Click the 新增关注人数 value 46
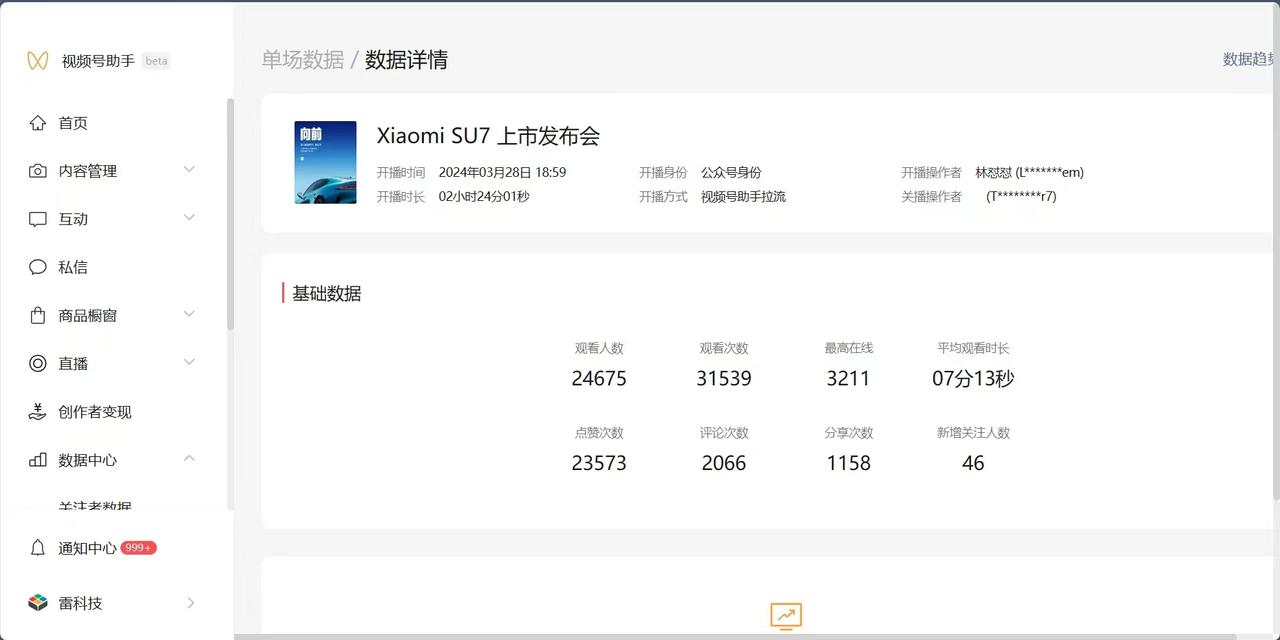The height and width of the screenshot is (640, 1280). click(973, 463)
